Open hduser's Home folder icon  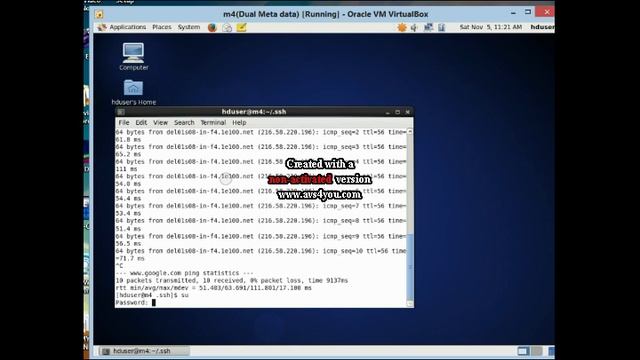(x=133, y=92)
